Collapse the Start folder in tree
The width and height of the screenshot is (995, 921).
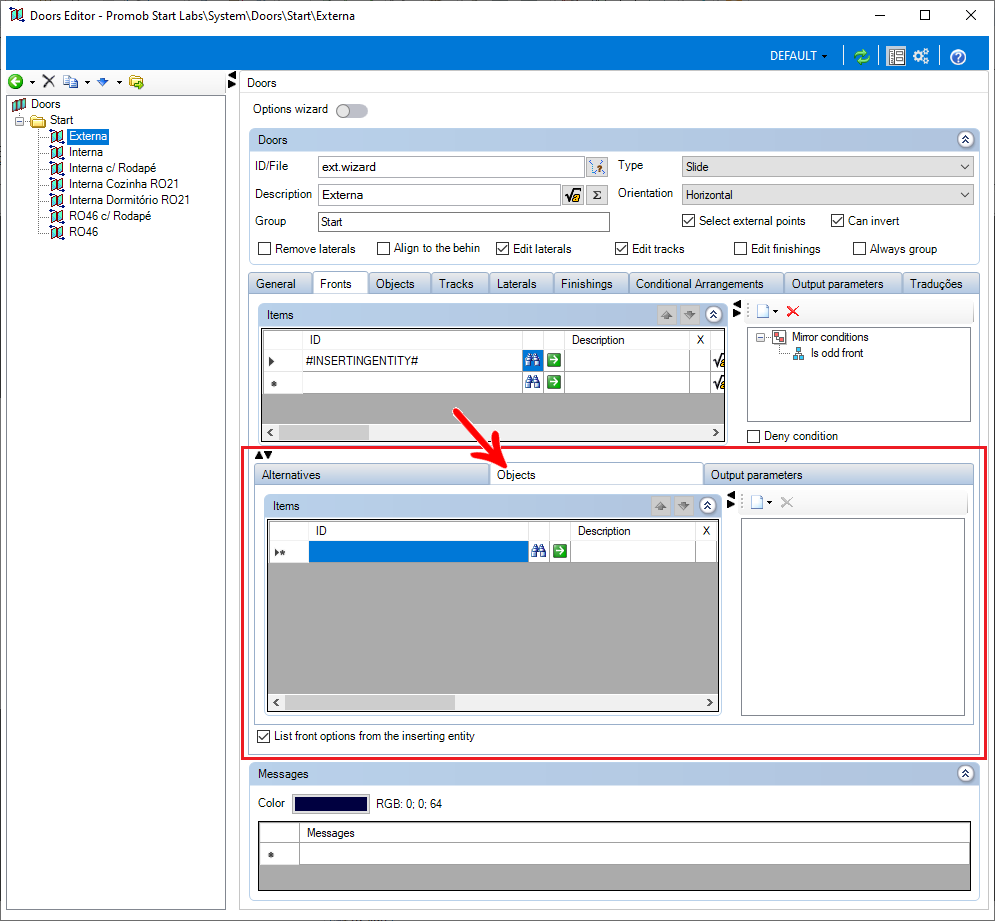coord(20,120)
